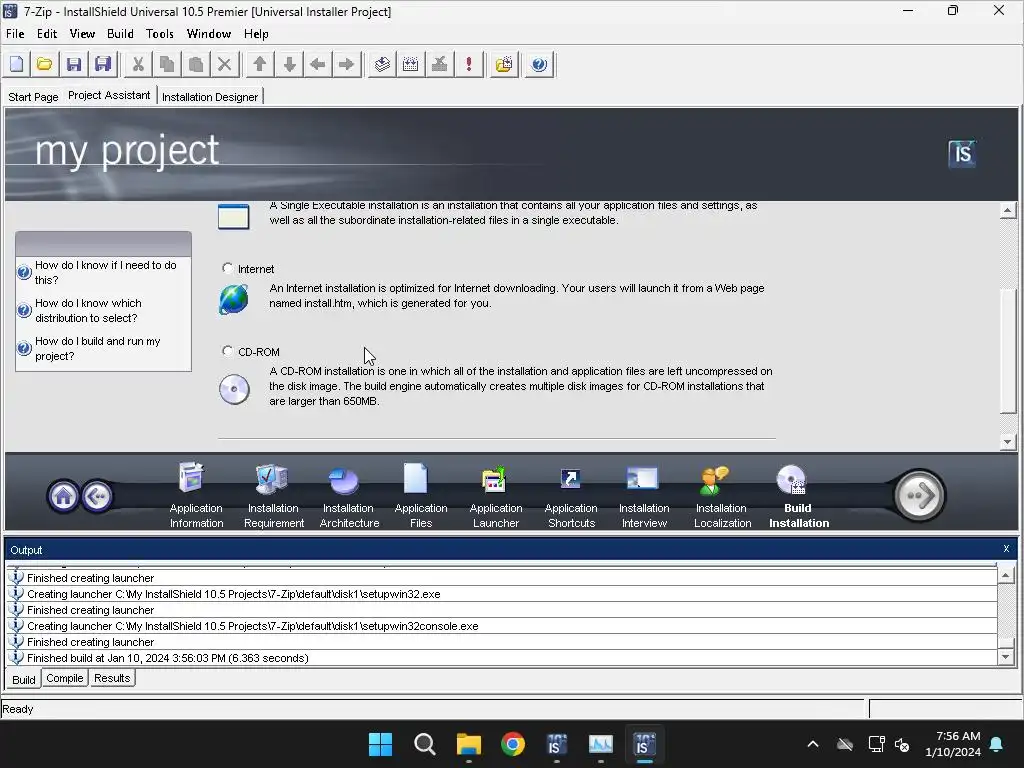Click the Left arrow toolbar icon
The width and height of the screenshot is (1024, 768).
click(x=318, y=64)
